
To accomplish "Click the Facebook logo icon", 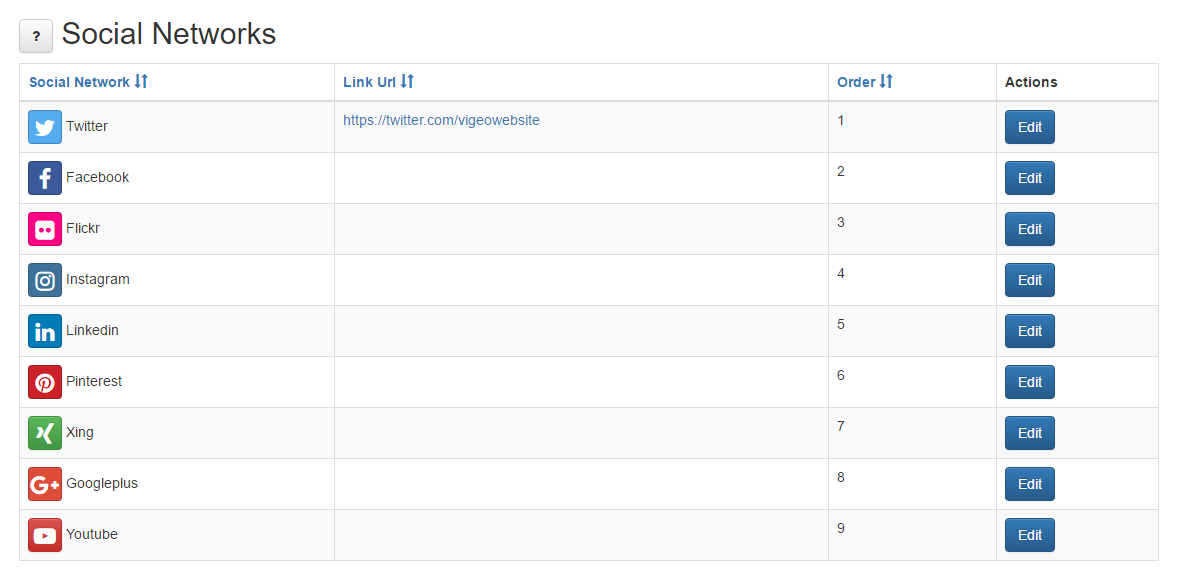I will (45, 178).
